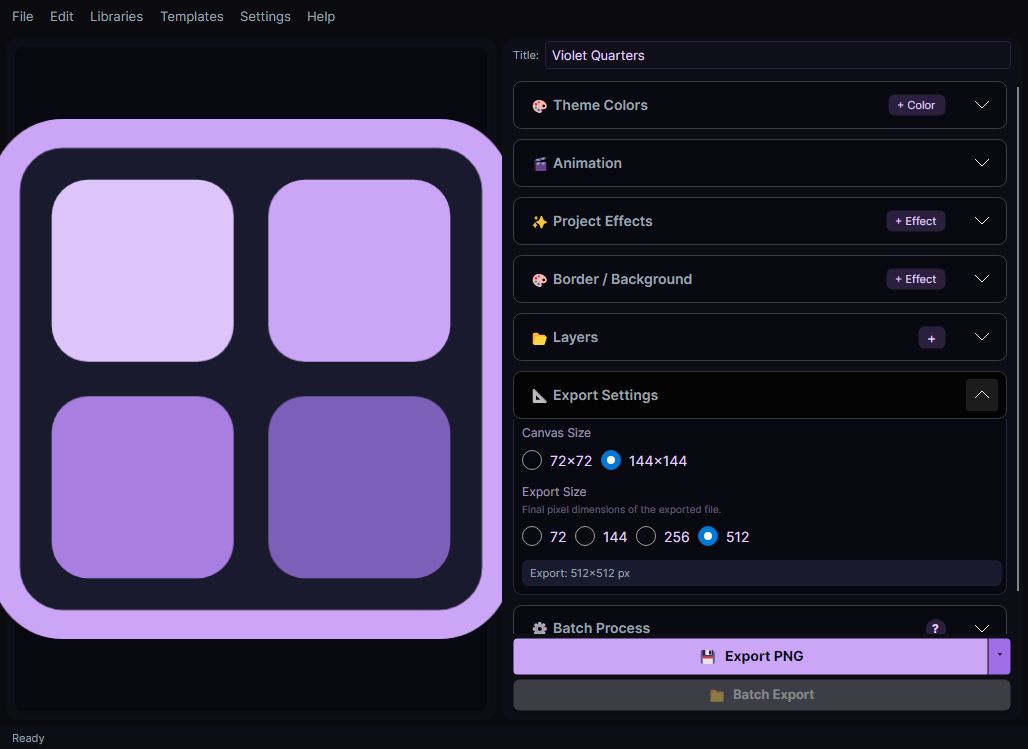This screenshot has width=1028, height=749.
Task: Click the Border / Background palette icon
Action: coord(540,280)
